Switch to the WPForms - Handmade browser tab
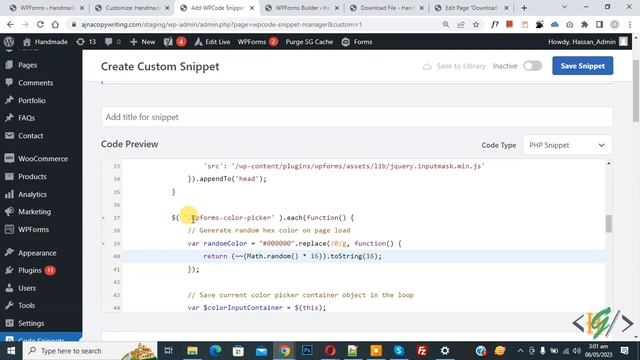 47,8
